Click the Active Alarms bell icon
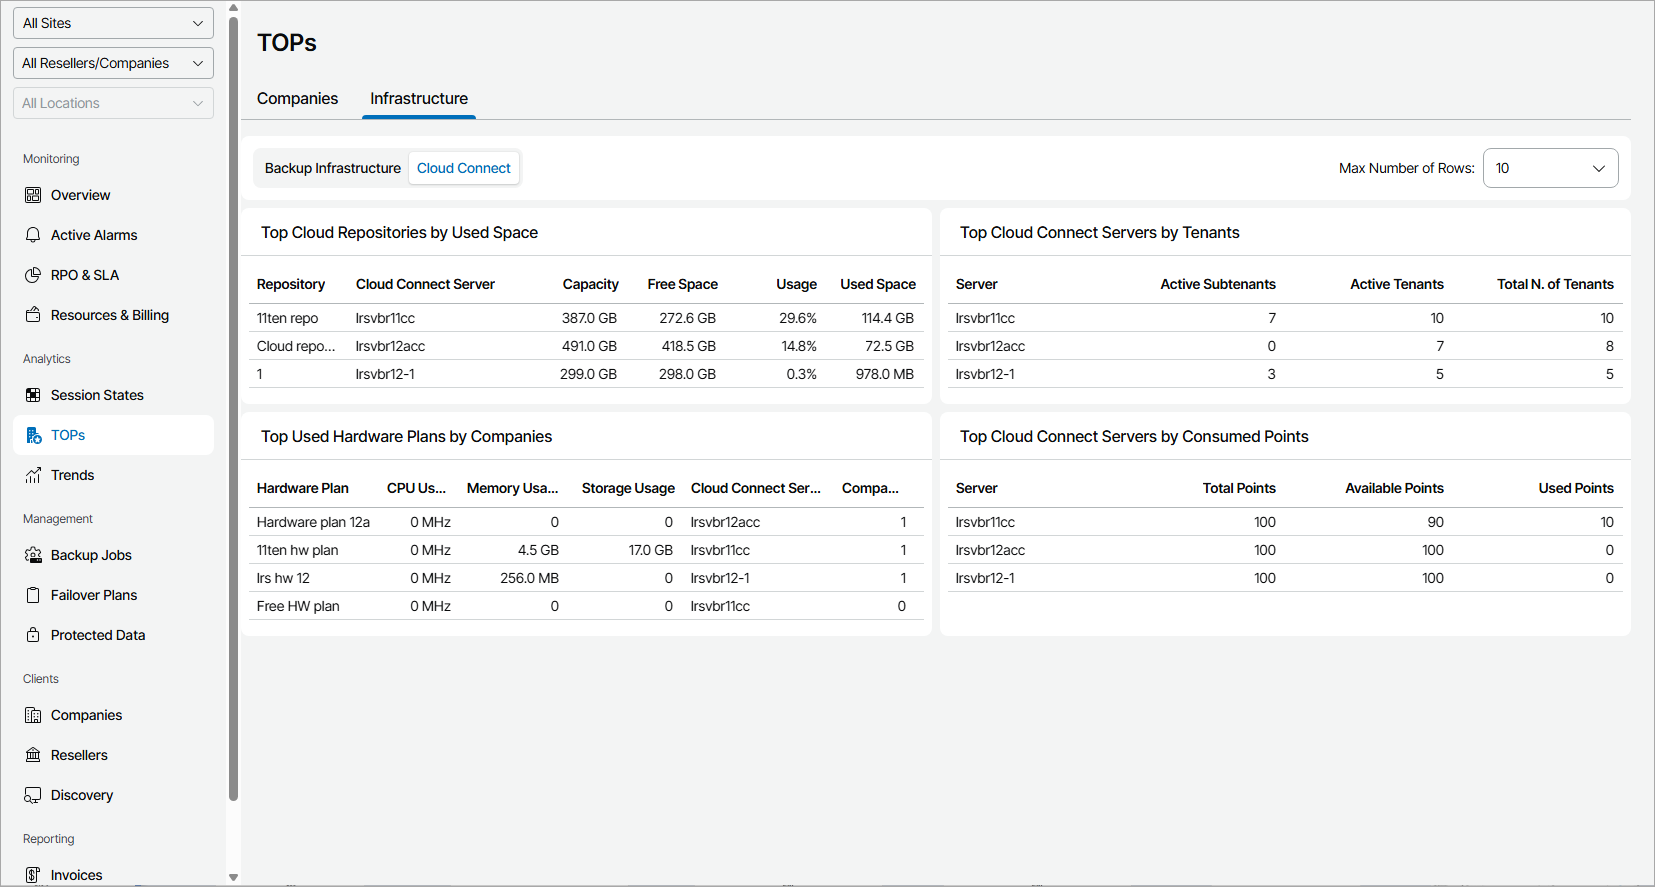The image size is (1655, 887). pos(33,235)
